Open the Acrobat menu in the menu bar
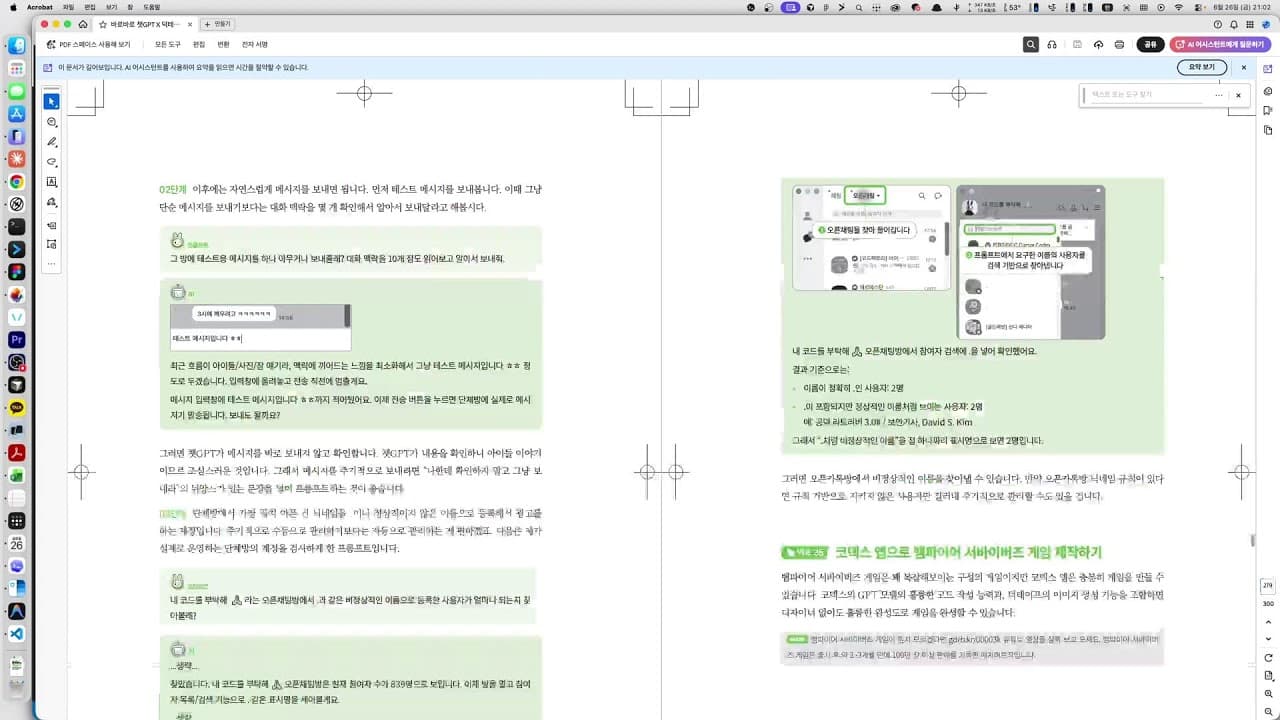1280x720 pixels. point(40,7)
